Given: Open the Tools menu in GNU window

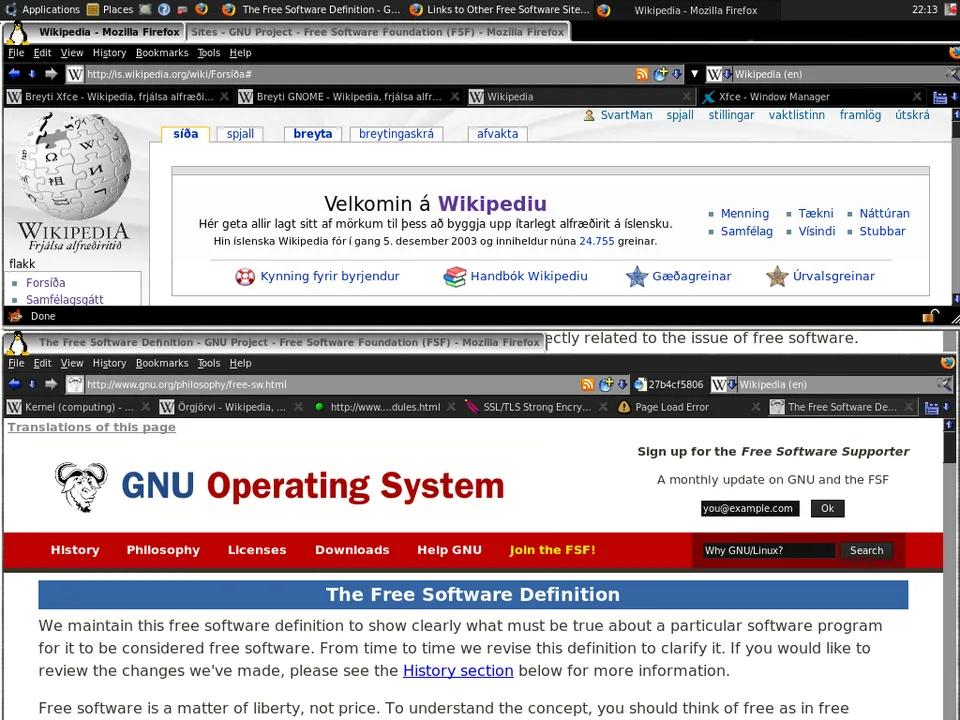Looking at the screenshot, I should point(209,363).
